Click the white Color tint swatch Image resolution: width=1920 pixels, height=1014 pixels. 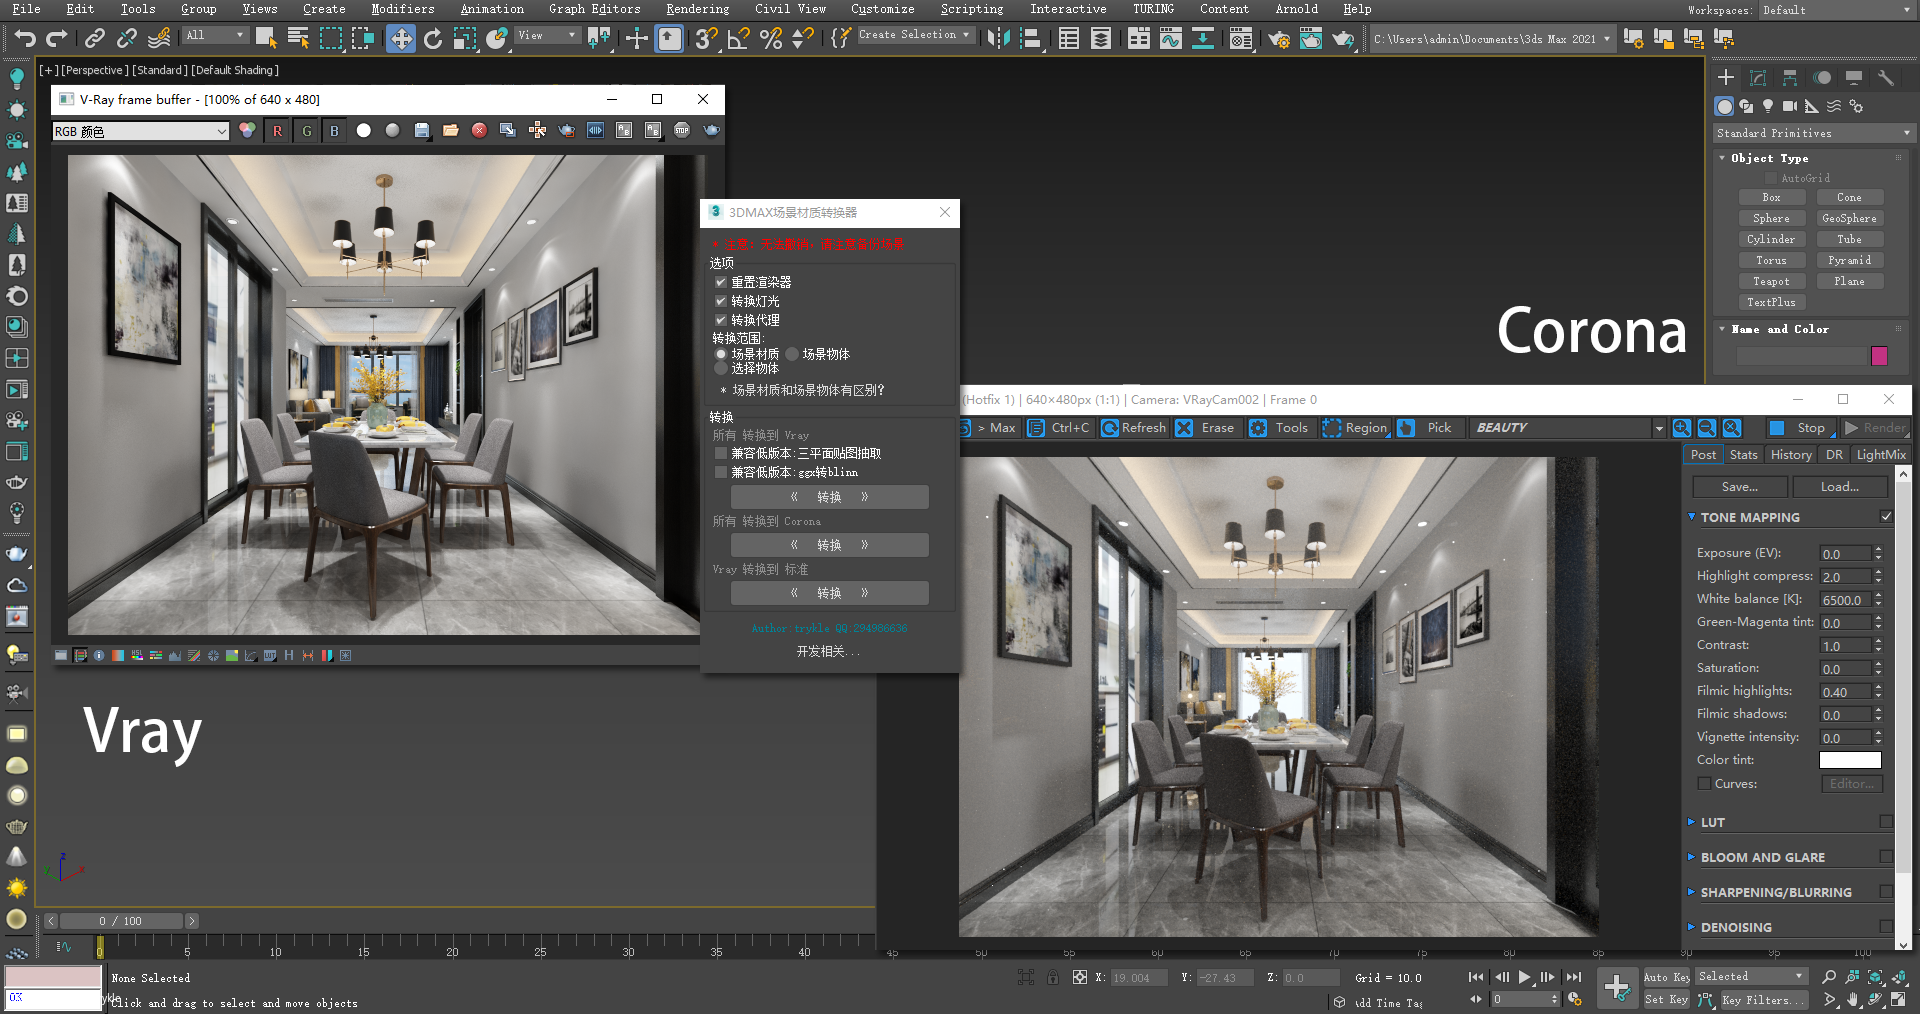tap(1849, 760)
